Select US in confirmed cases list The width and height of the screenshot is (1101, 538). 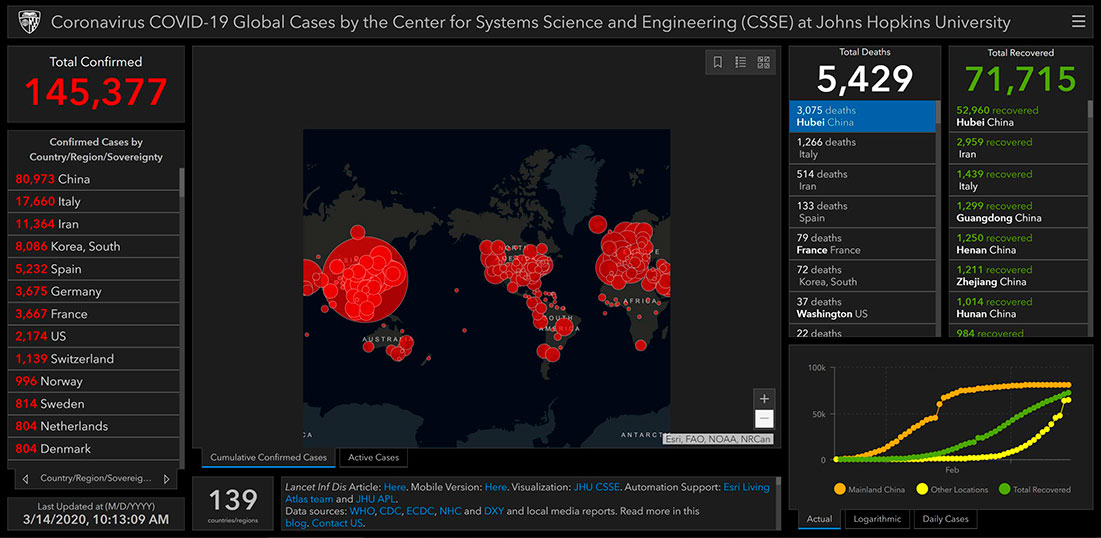pyautogui.click(x=94, y=336)
